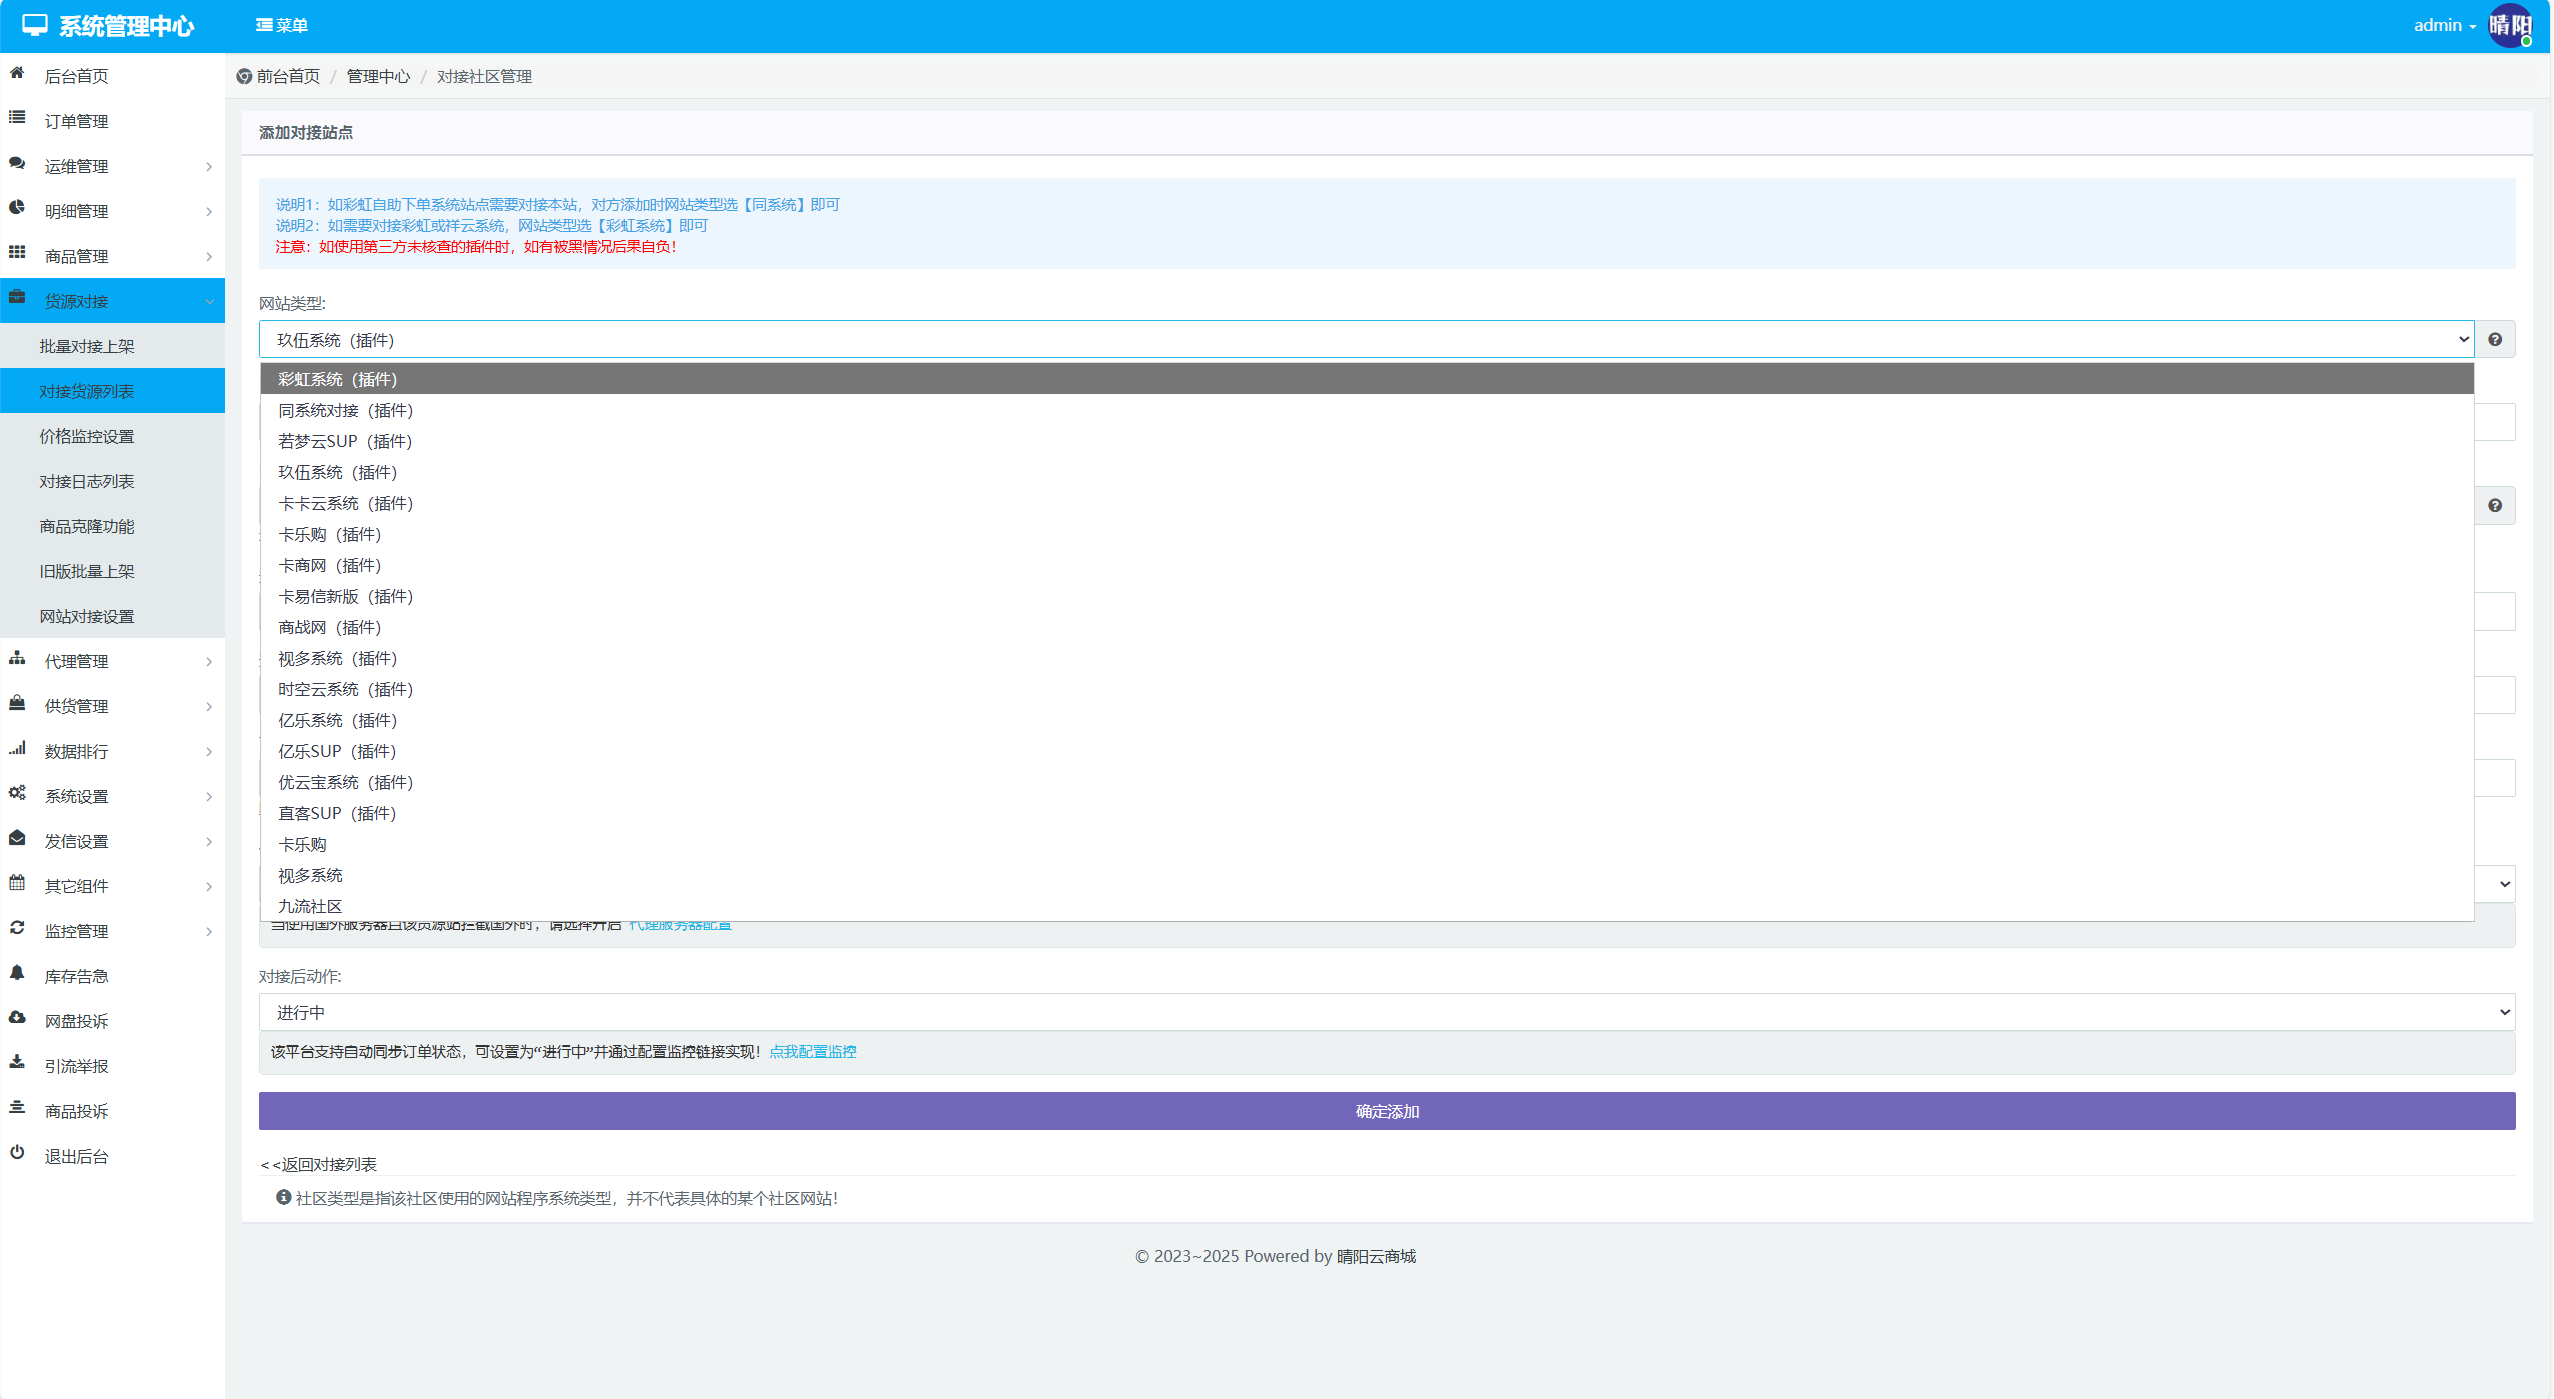Select 若梦云SUP（插件） option
Image resolution: width=2554 pixels, height=1399 pixels.
tap(1367, 441)
